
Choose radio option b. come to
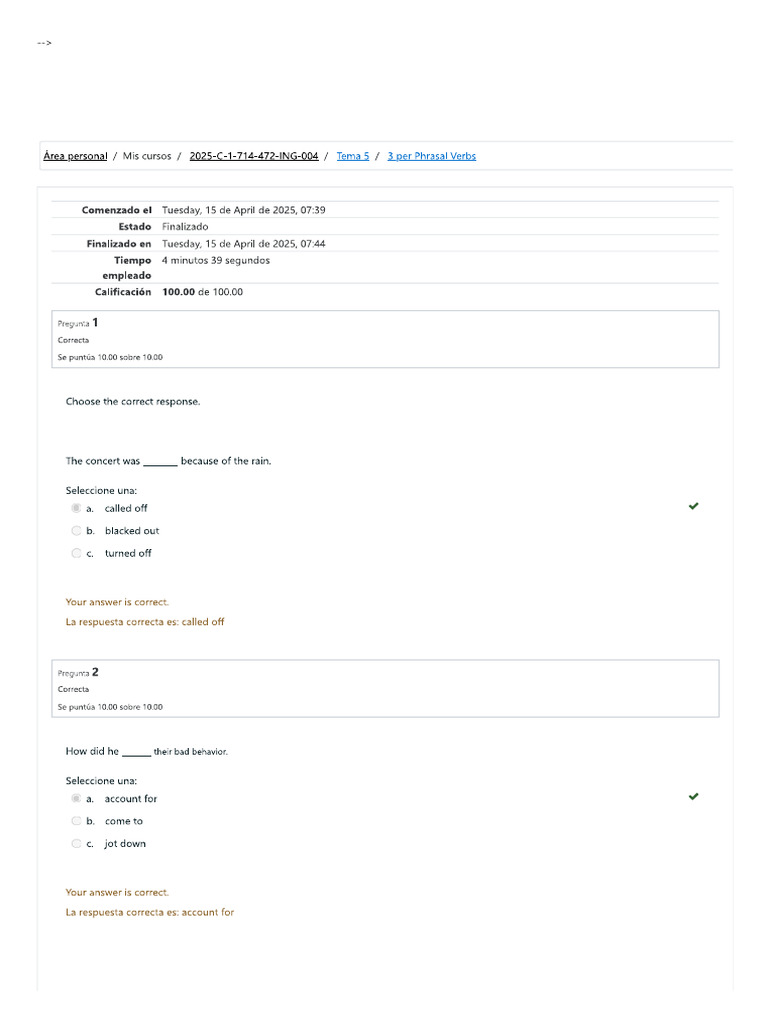coord(76,821)
